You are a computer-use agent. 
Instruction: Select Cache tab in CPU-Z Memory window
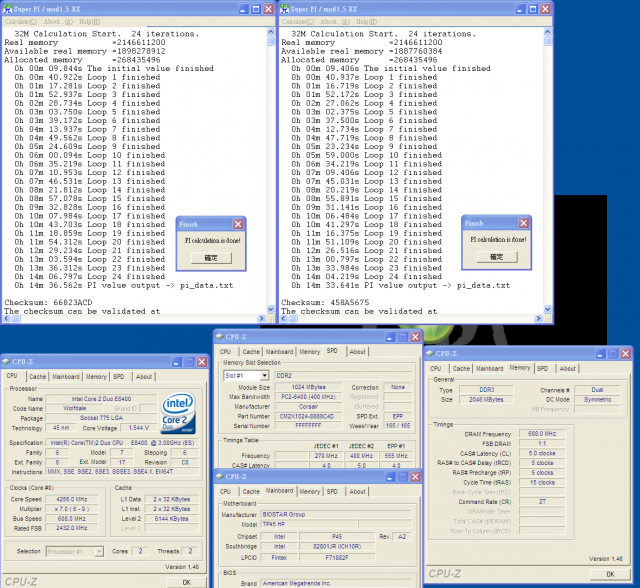(461, 368)
